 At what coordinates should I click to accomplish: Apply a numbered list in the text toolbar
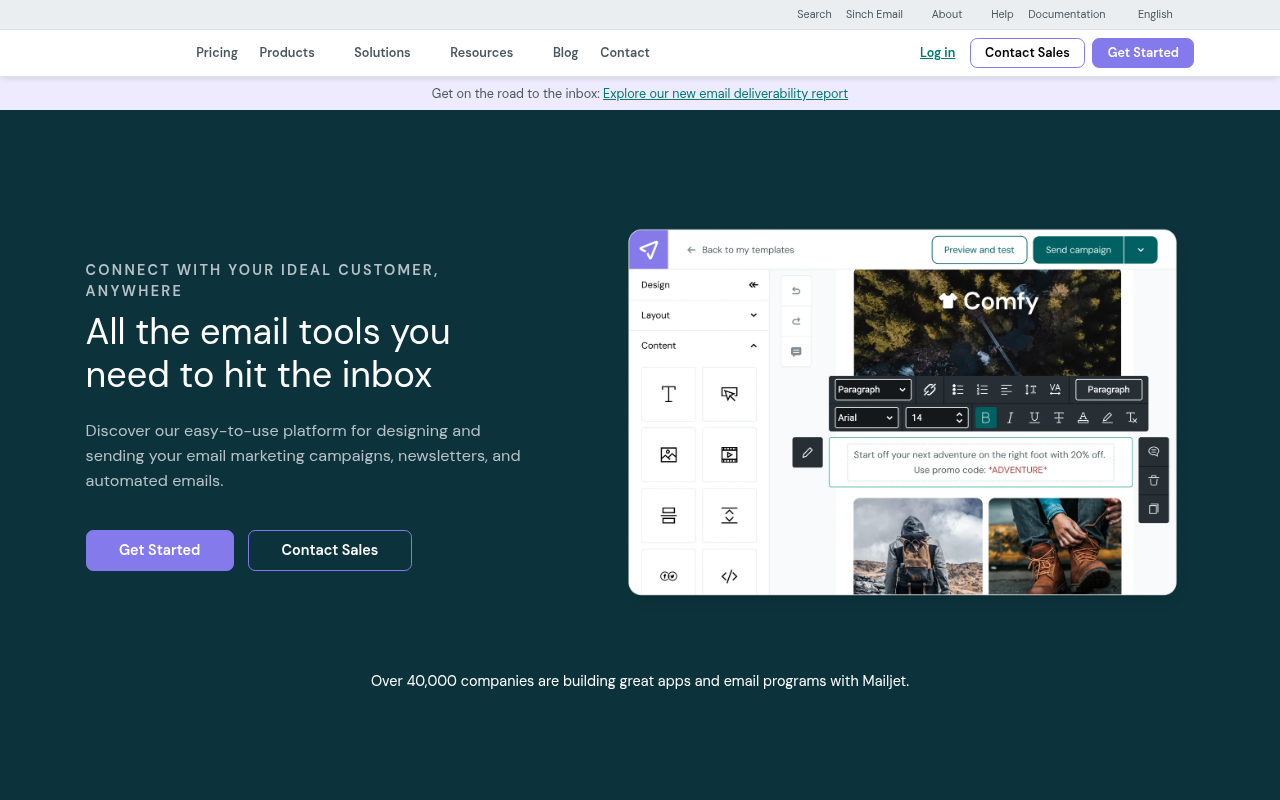click(x=982, y=390)
